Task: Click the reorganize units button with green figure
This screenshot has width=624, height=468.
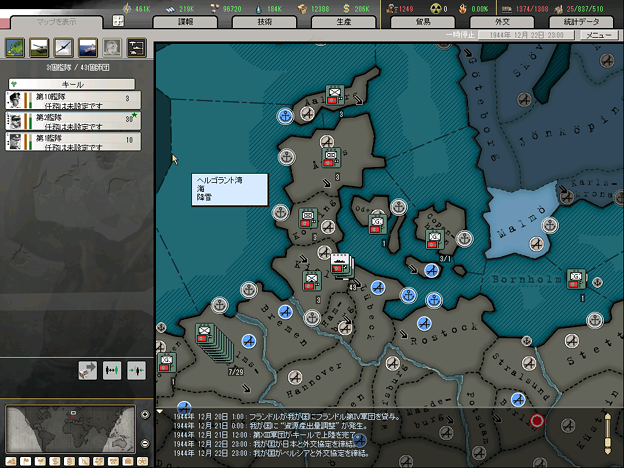Action: point(112,370)
